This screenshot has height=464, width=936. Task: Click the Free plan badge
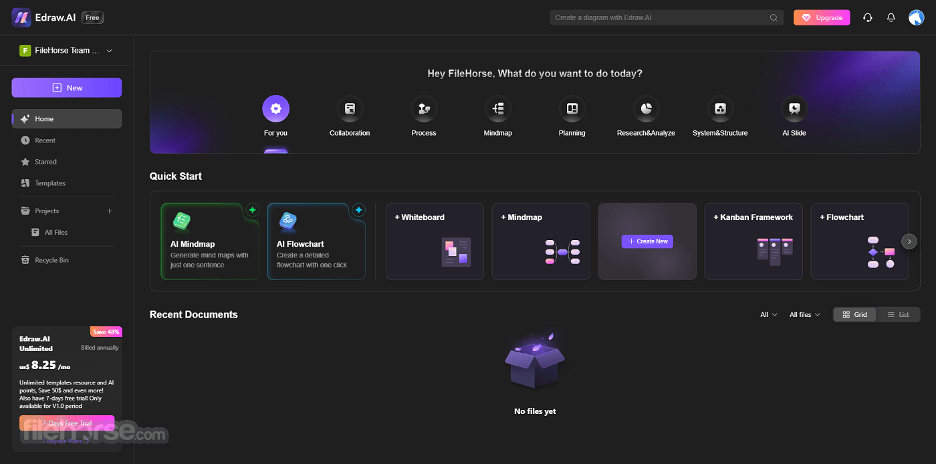[x=93, y=17]
